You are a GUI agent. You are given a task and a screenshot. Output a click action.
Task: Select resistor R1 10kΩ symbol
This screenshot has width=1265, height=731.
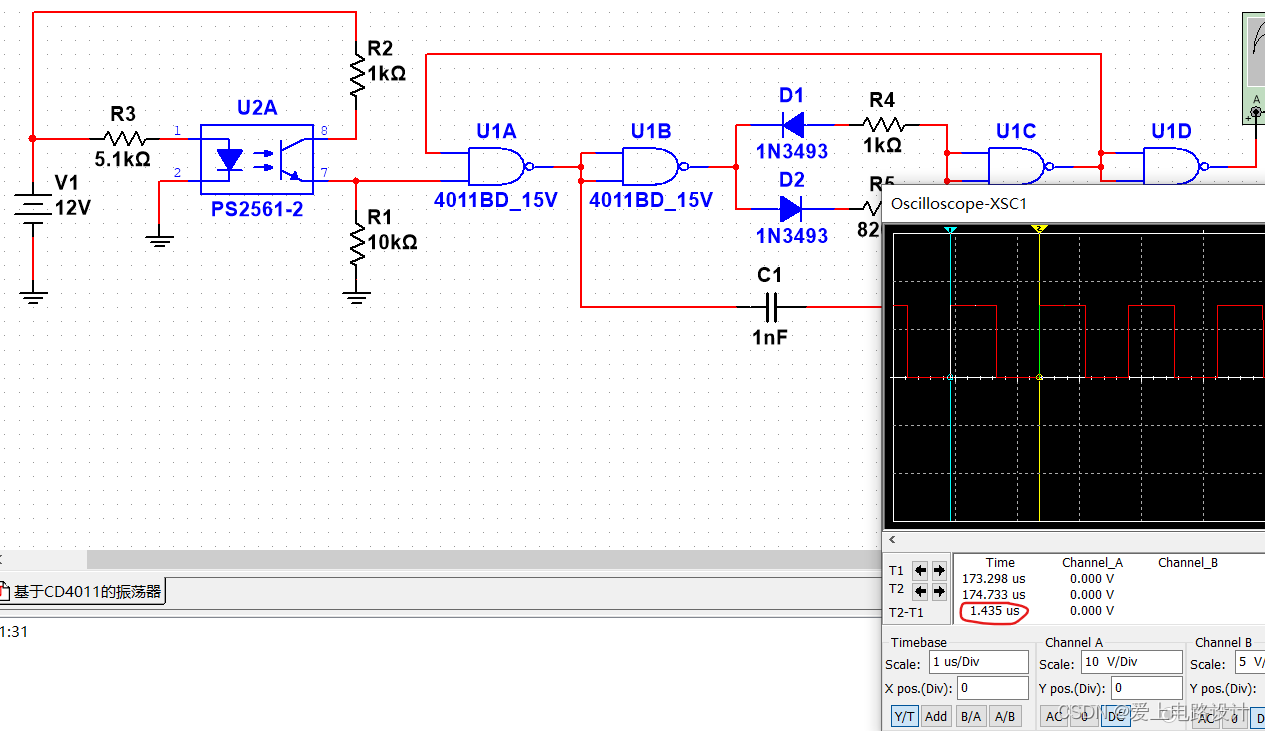pyautogui.click(x=356, y=243)
